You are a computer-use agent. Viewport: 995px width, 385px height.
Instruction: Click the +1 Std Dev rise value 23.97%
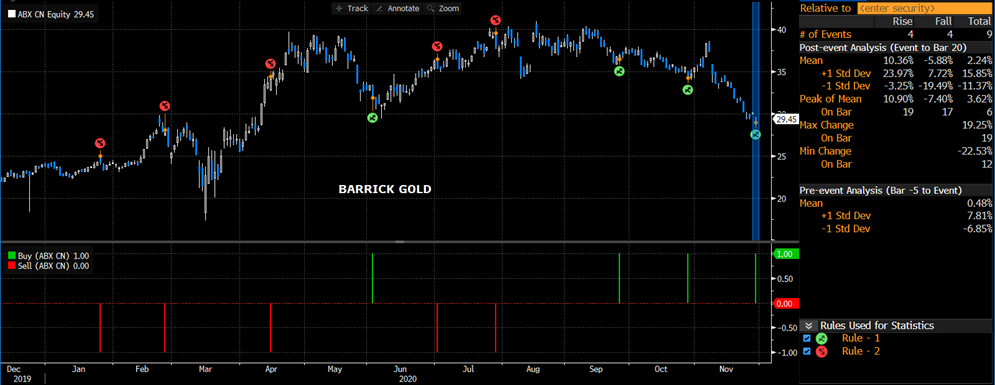coord(900,73)
